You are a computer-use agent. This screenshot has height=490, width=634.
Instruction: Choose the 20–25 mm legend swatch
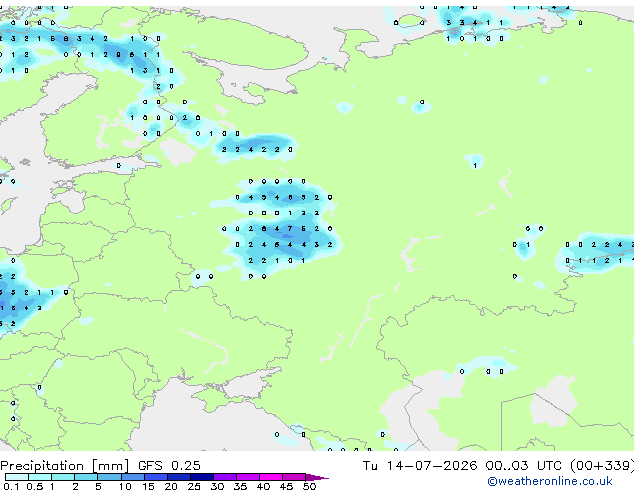tap(178, 477)
